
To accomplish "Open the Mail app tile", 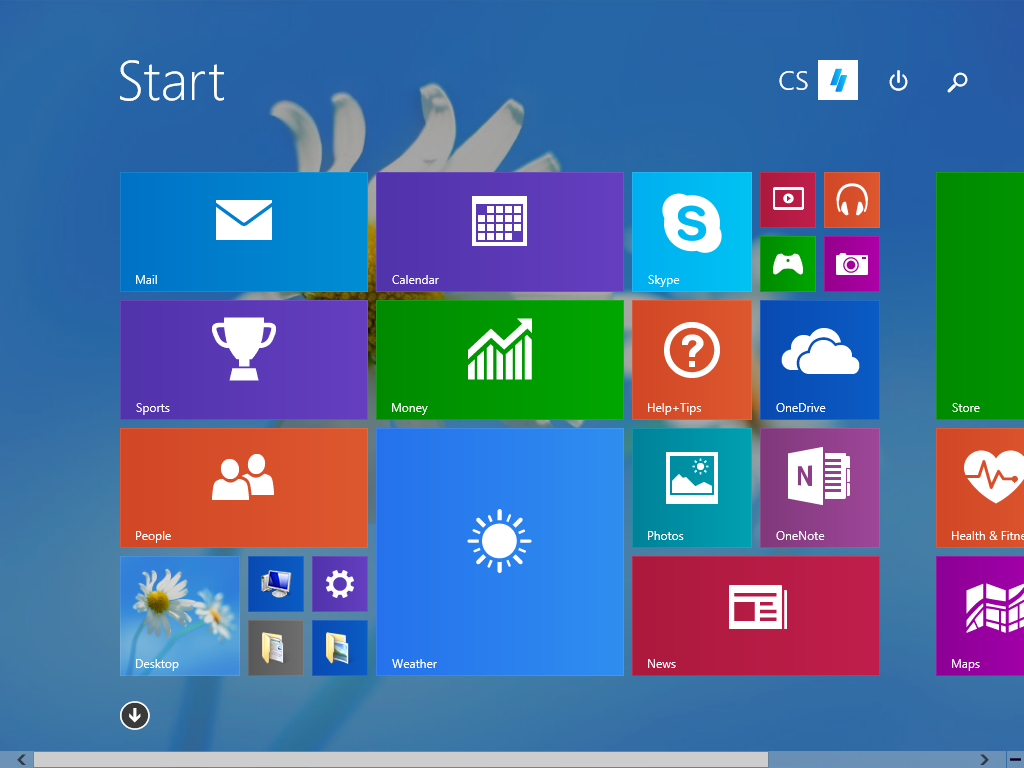I will point(243,231).
